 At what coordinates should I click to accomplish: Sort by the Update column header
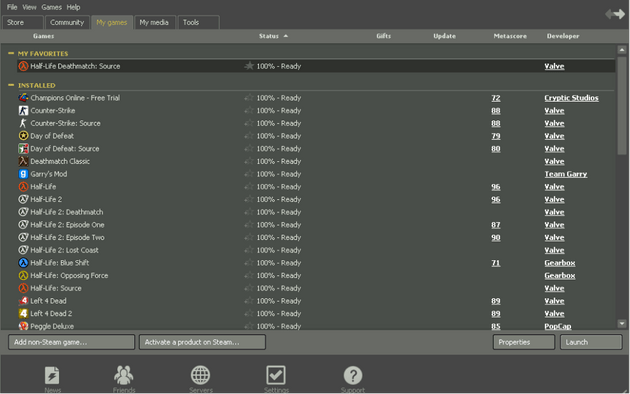444,36
